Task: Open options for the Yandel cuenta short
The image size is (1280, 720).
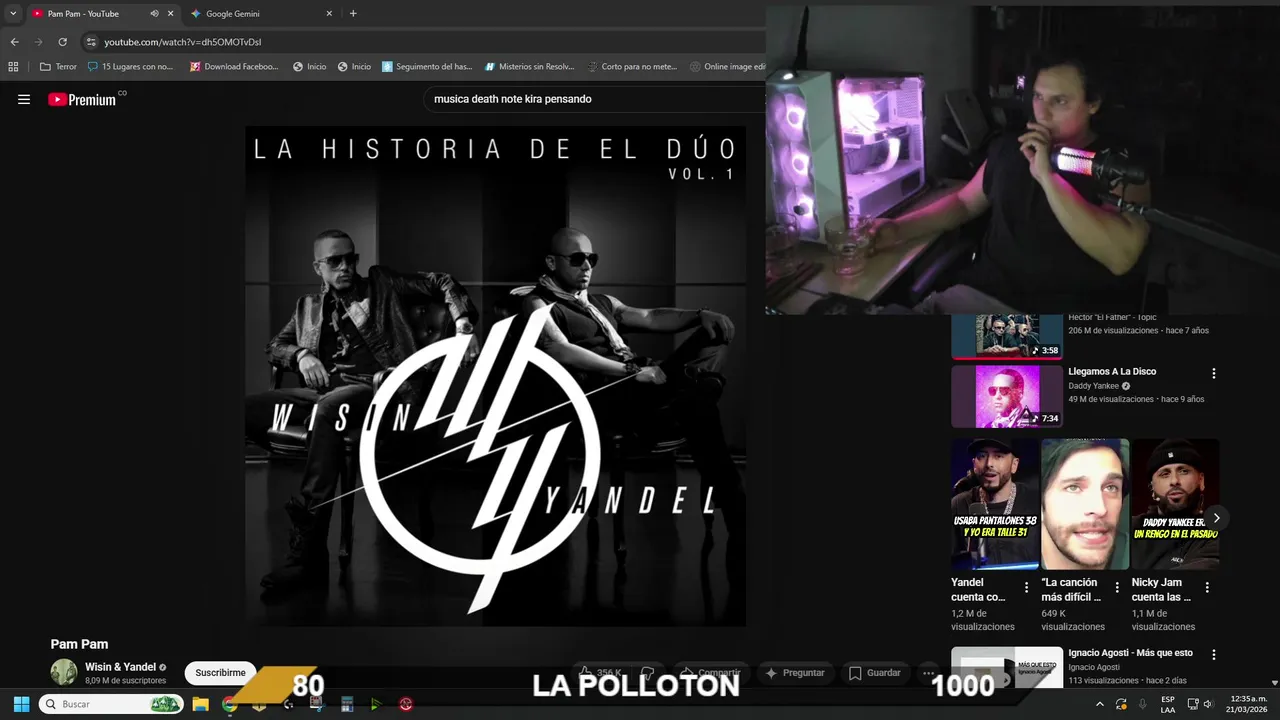Action: coord(1026,588)
